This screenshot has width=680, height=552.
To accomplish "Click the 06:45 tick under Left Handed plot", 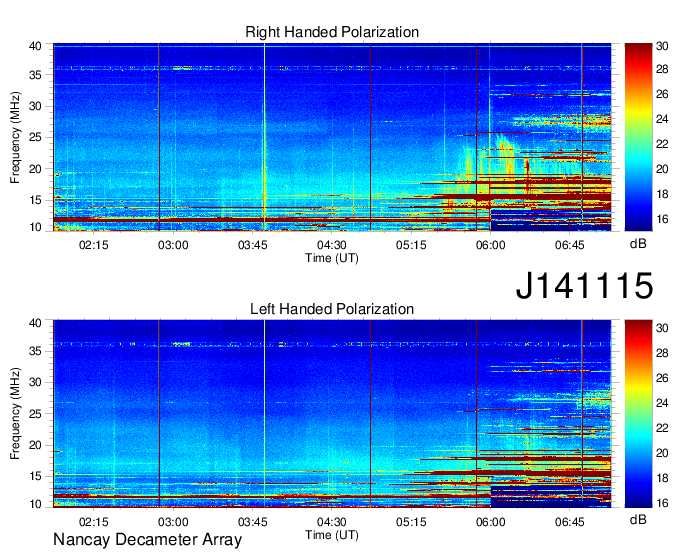I will [570, 522].
